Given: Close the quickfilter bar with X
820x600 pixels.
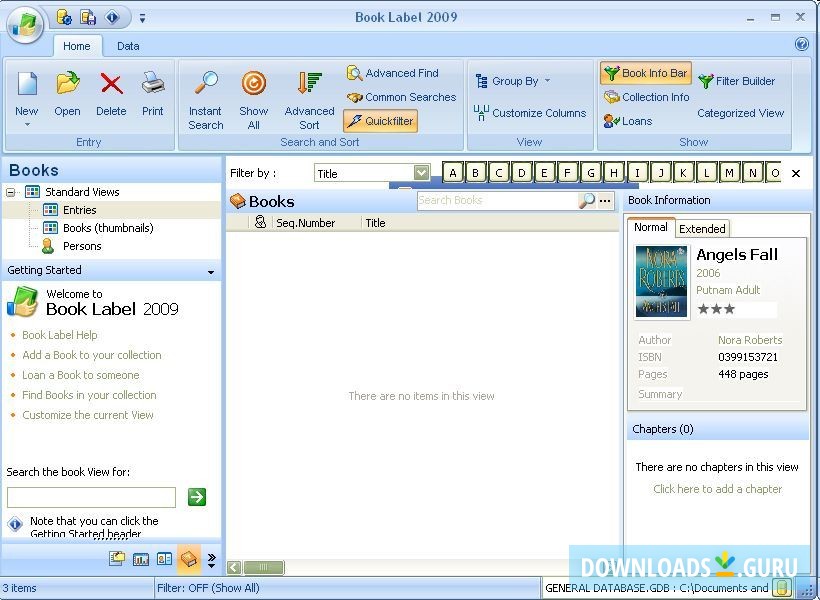Looking at the screenshot, I should (x=796, y=173).
